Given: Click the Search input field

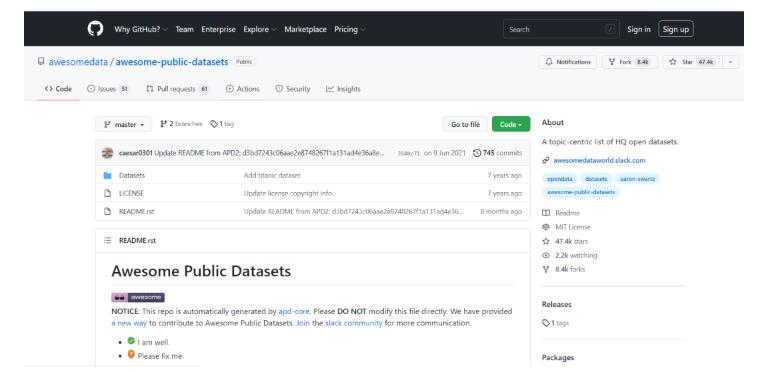Looking at the screenshot, I should click(x=561, y=29).
